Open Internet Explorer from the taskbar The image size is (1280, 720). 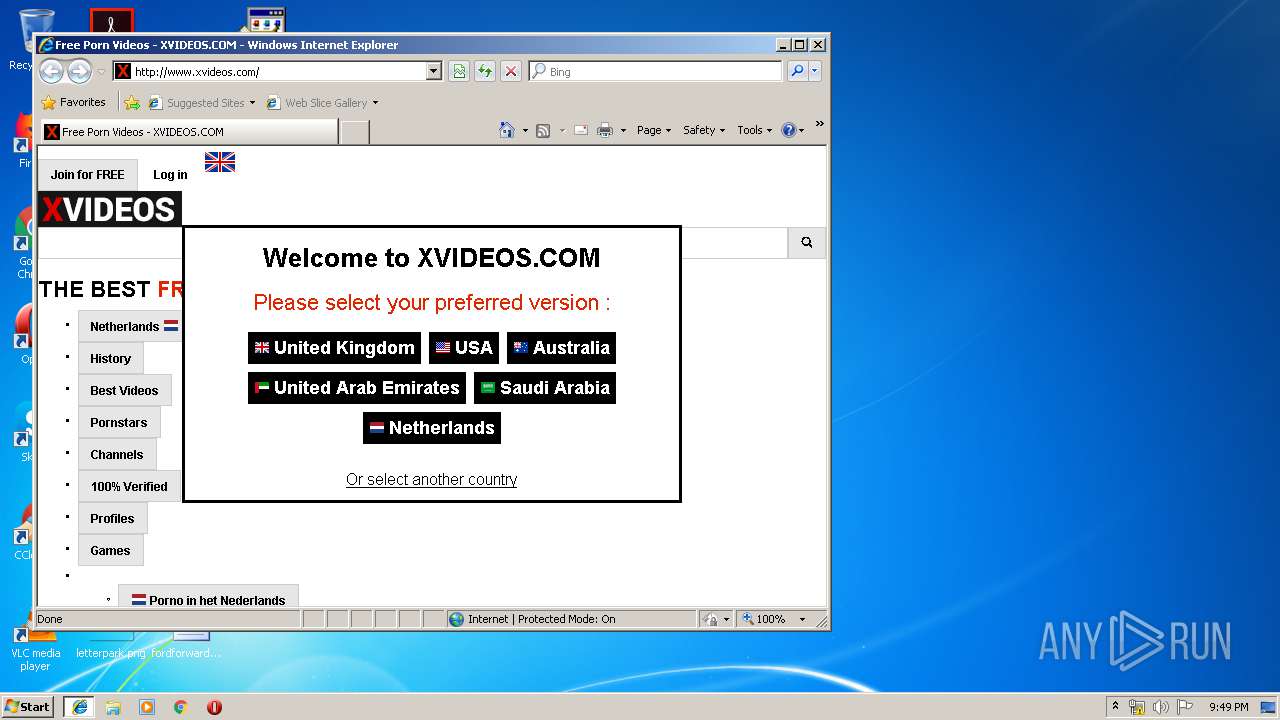(x=79, y=707)
